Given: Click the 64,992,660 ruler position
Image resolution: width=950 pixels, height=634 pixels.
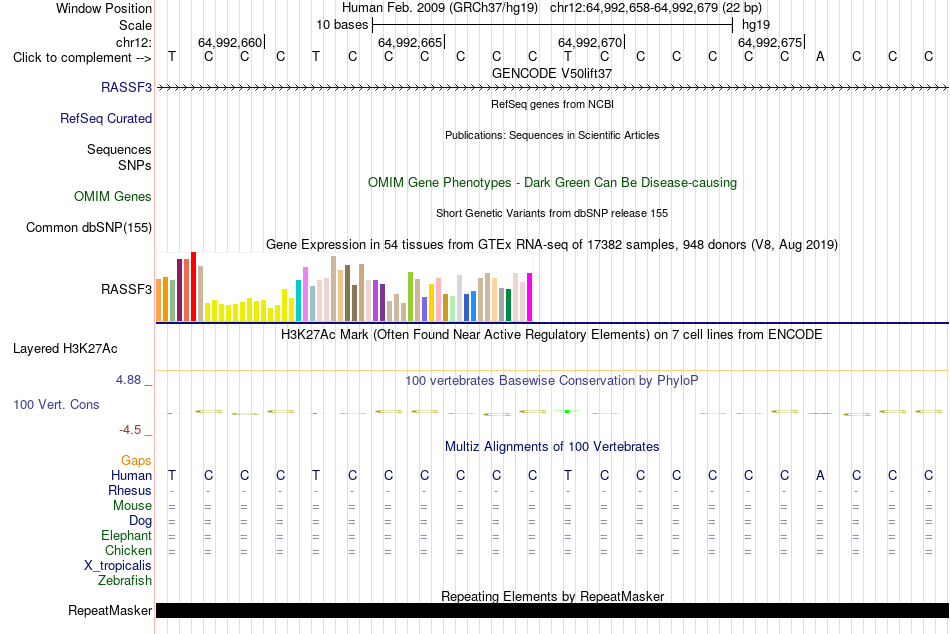Looking at the screenshot, I should pos(230,42).
